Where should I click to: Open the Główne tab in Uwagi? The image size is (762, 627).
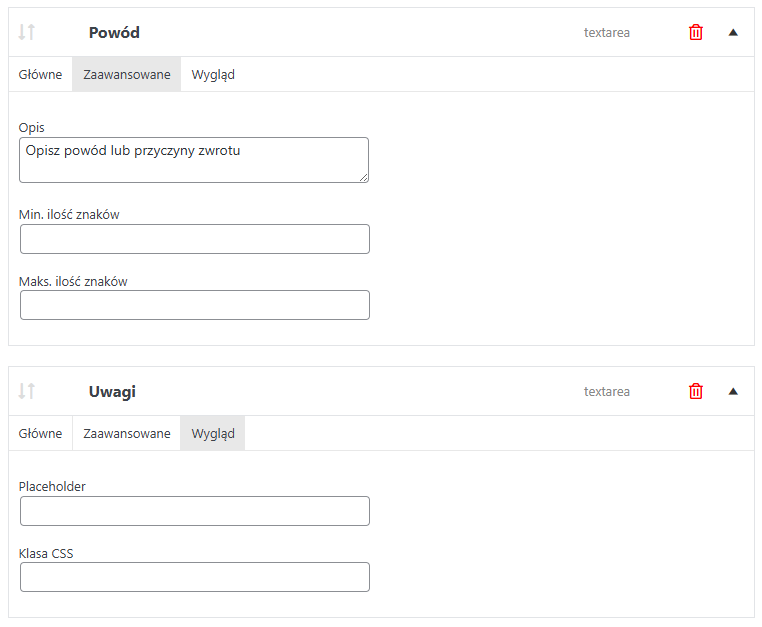point(40,433)
